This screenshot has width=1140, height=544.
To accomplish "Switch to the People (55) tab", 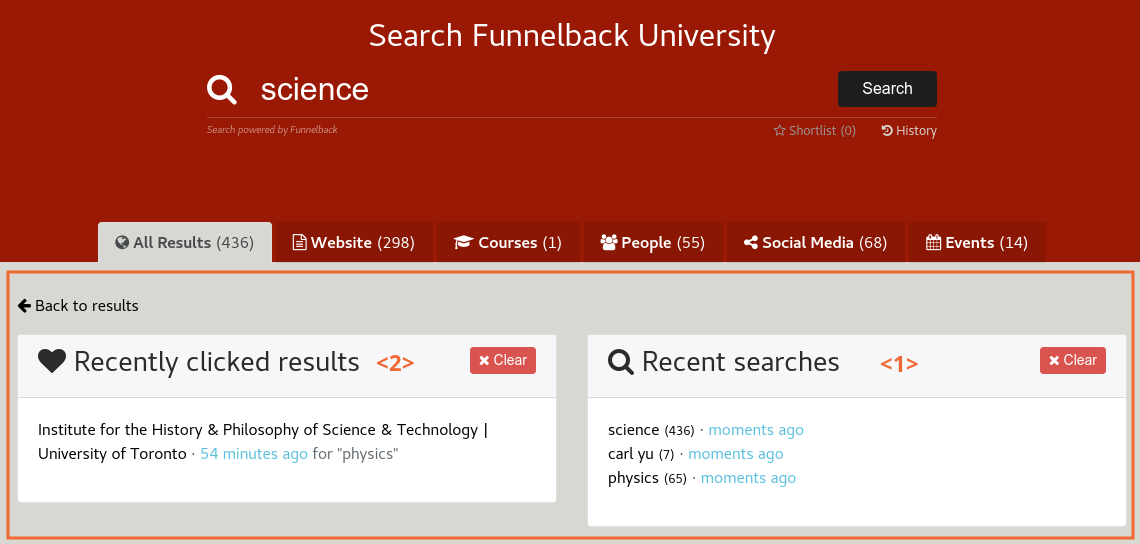I will [x=653, y=242].
